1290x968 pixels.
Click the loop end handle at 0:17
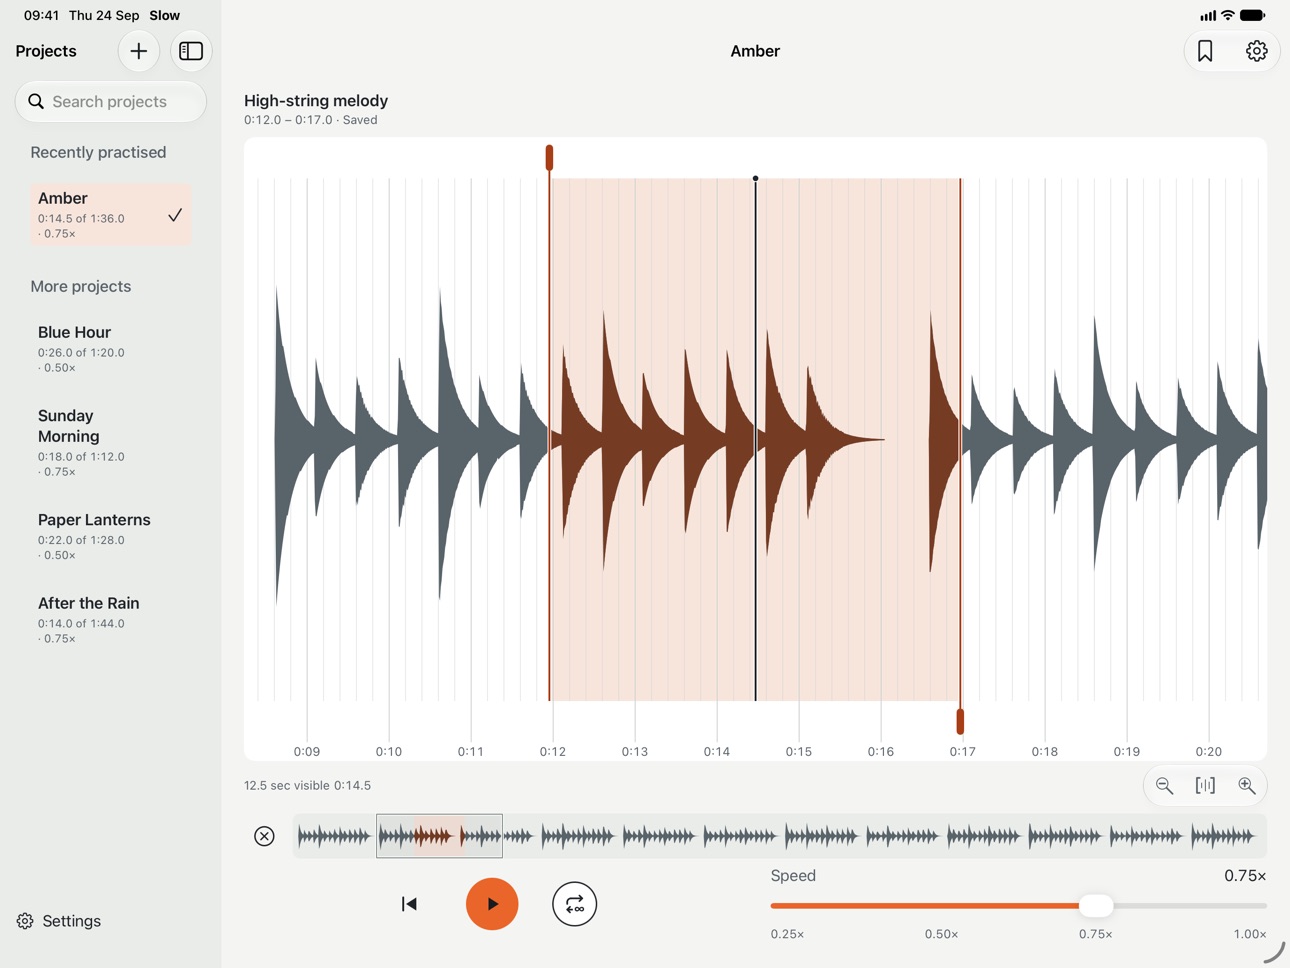click(x=960, y=721)
